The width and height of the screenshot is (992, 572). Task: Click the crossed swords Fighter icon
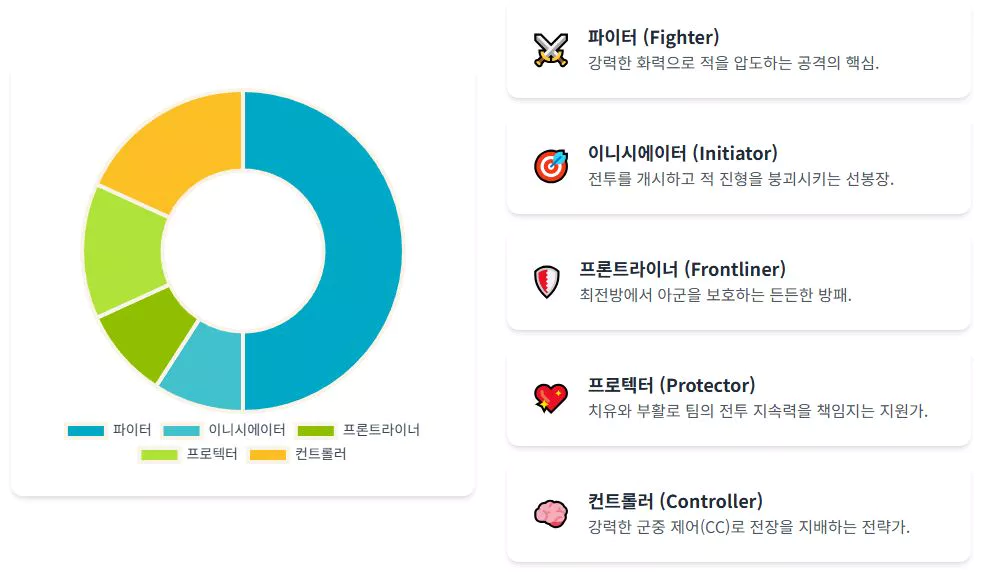pyautogui.click(x=551, y=50)
